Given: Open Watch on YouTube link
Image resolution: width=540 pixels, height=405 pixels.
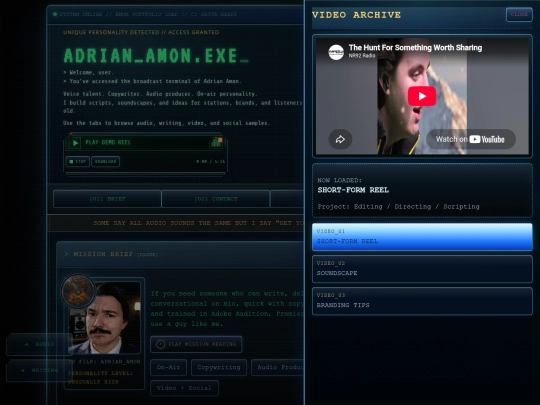Looking at the screenshot, I should click(470, 139).
